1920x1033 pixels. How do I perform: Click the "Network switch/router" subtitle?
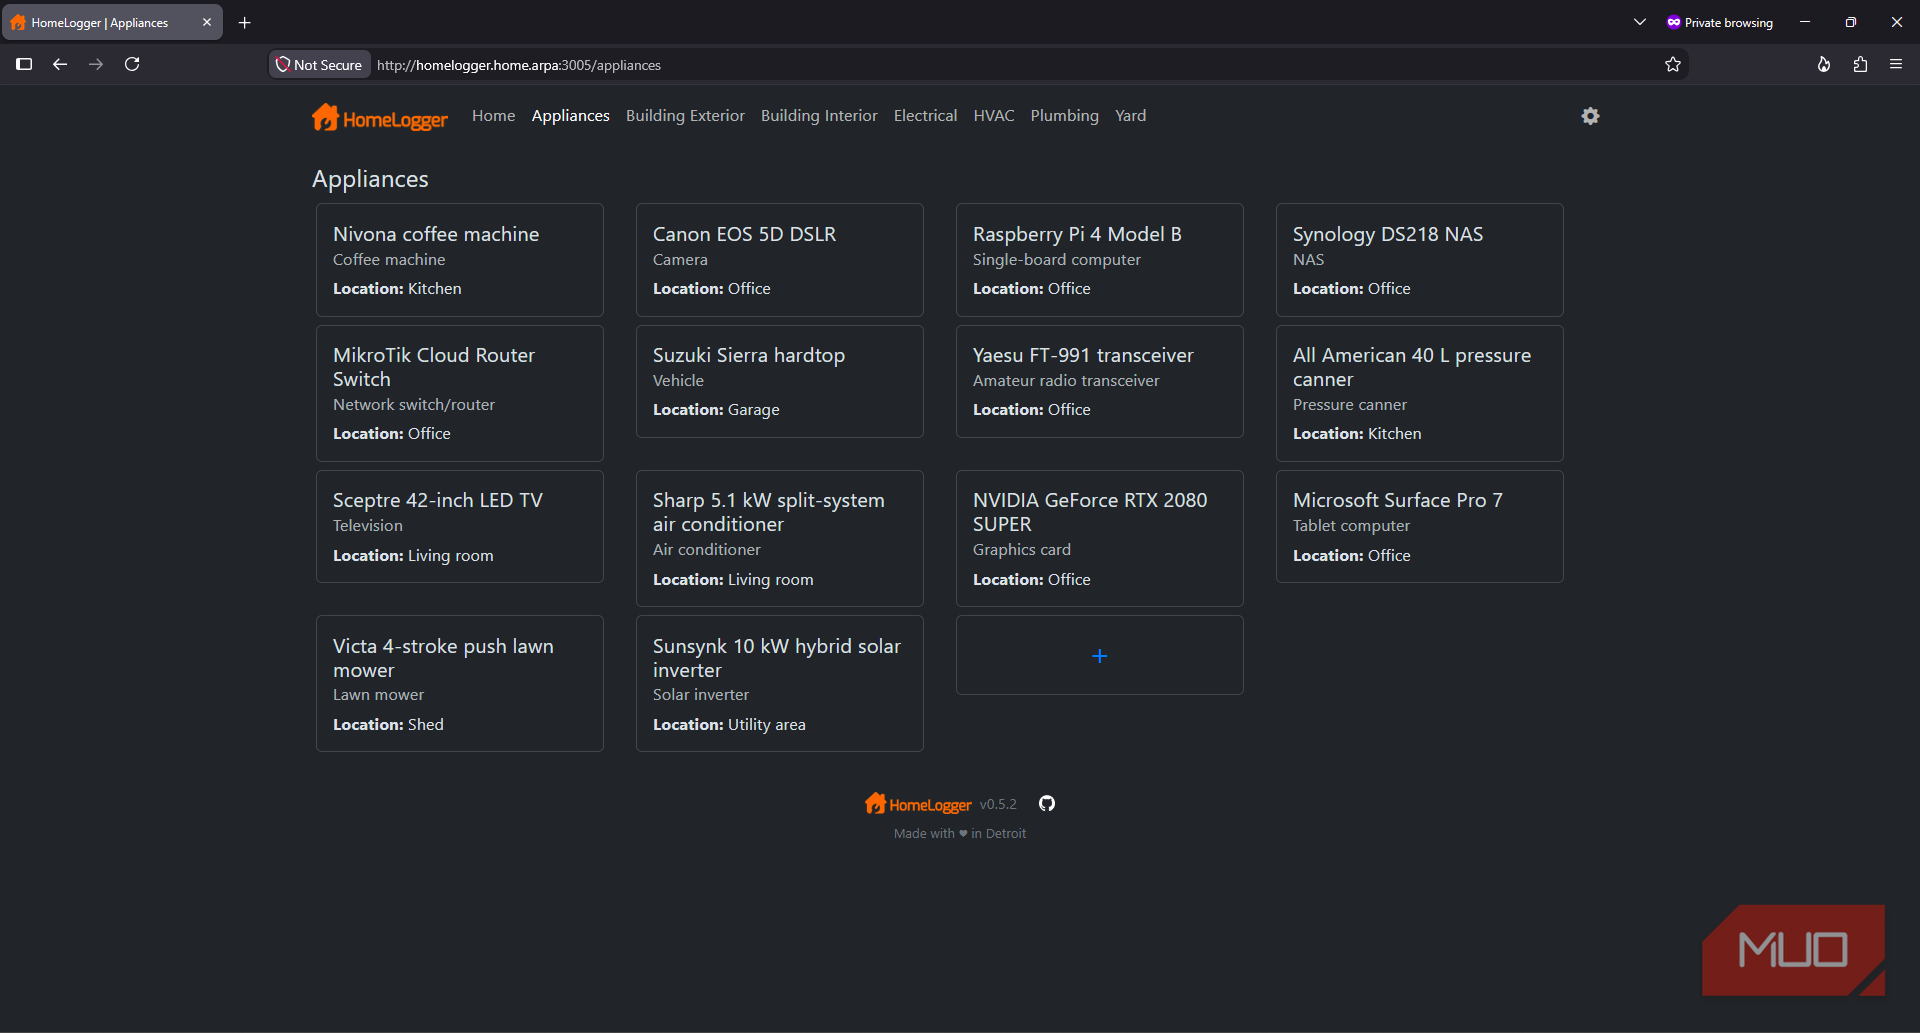point(414,405)
